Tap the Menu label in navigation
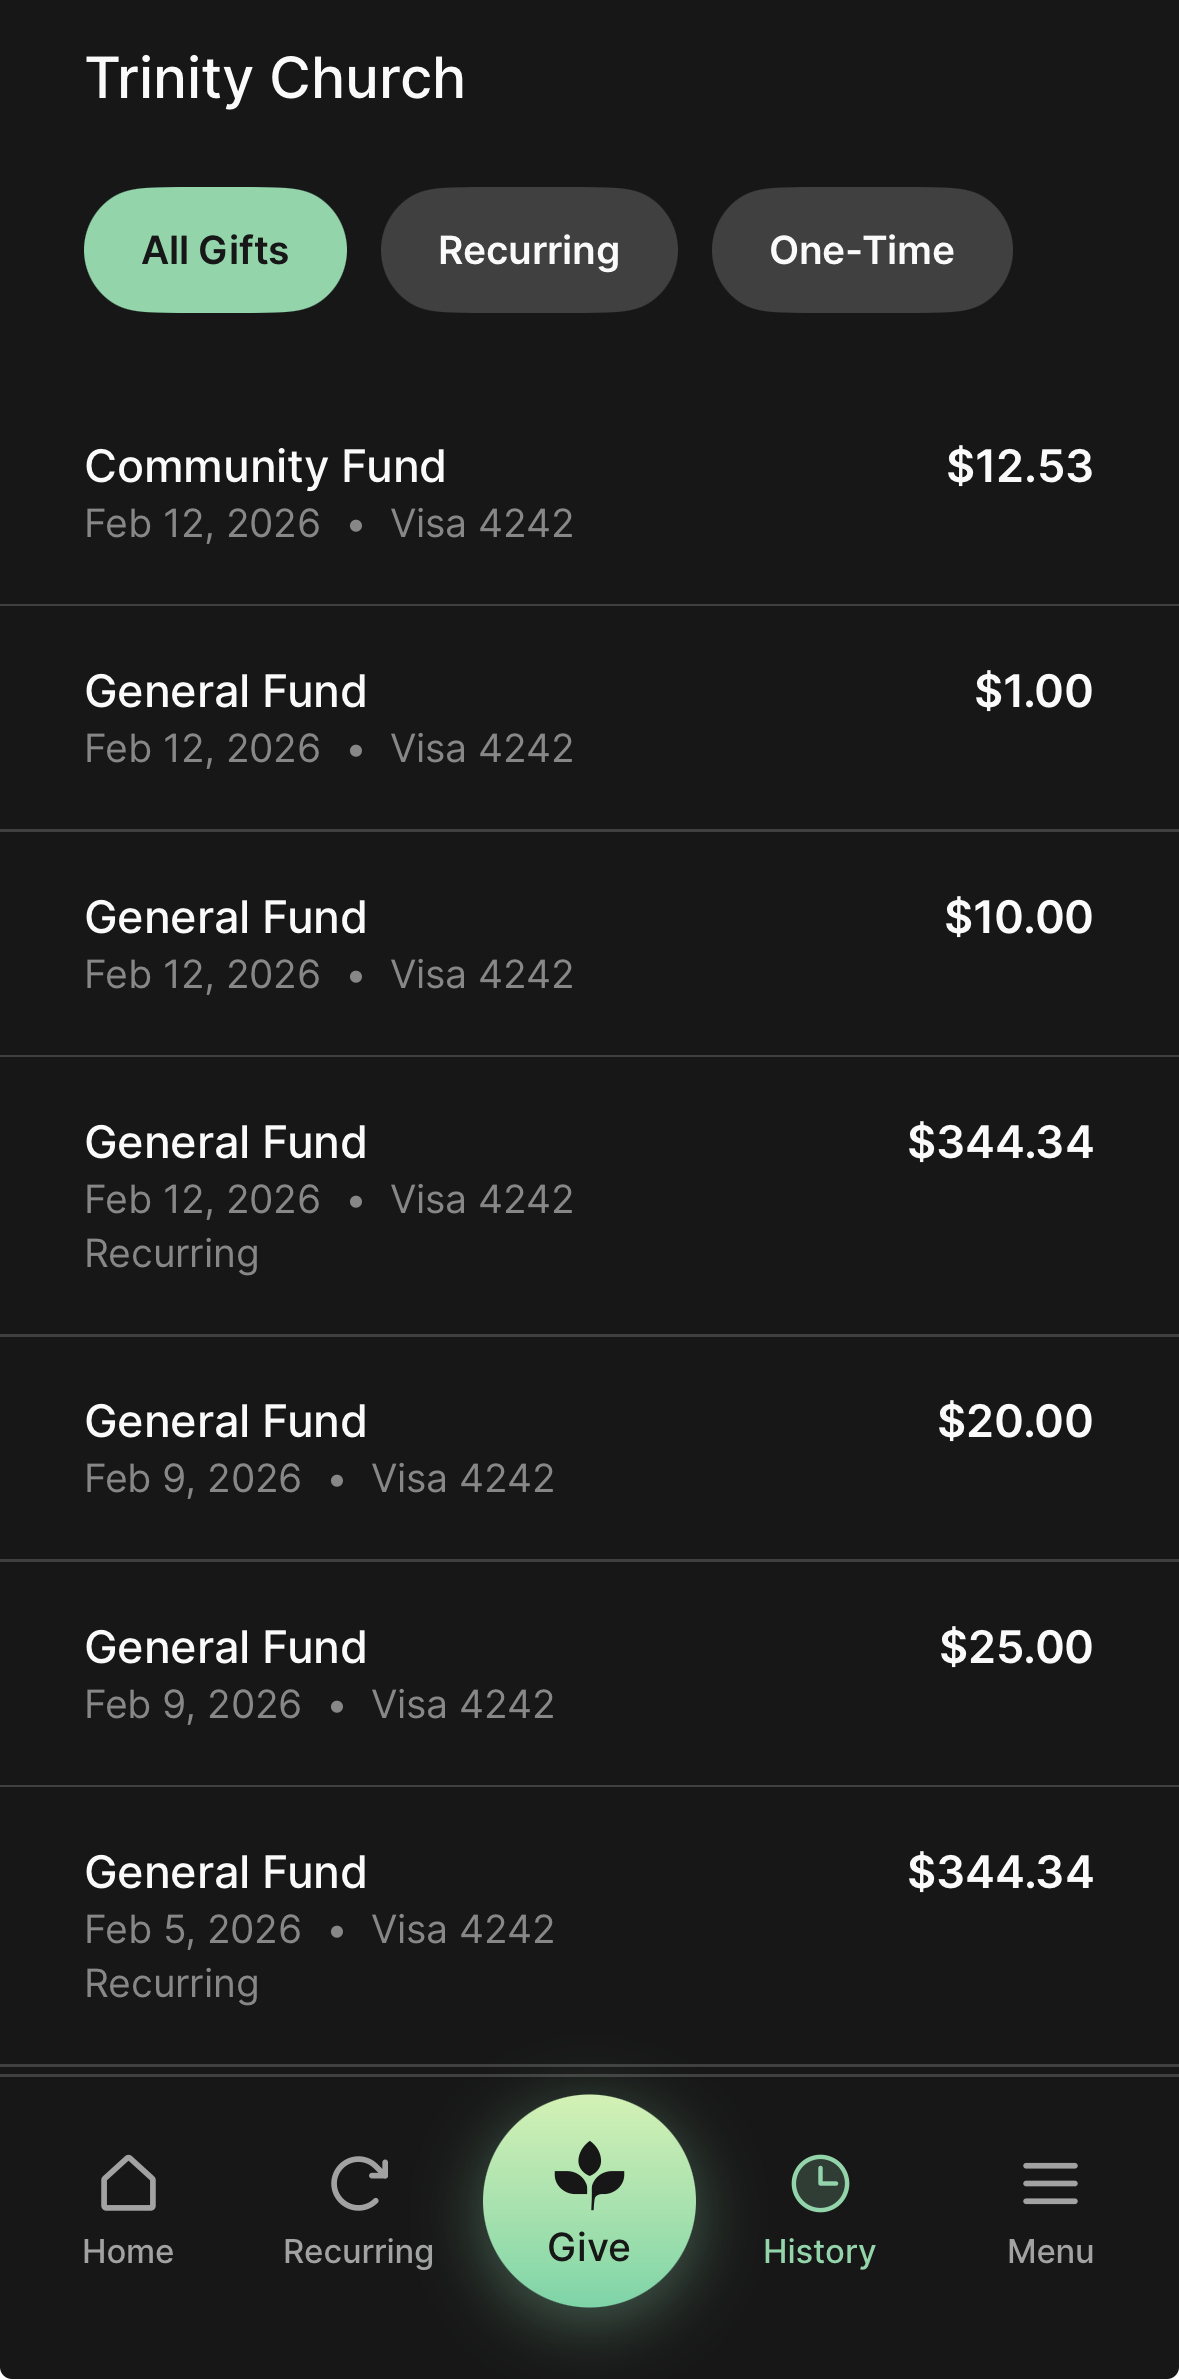 [1050, 2251]
